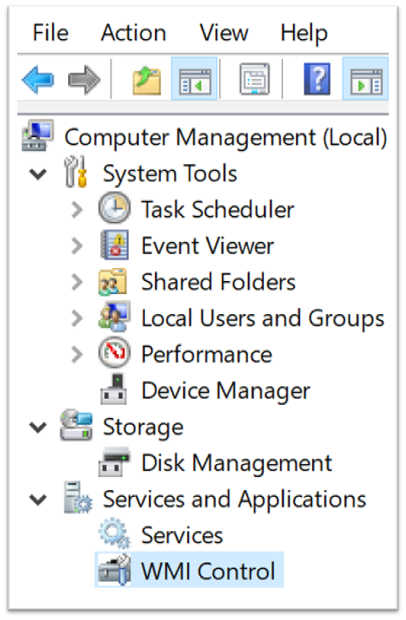Image resolution: width=406 pixels, height=620 pixels.
Task: Click the blue Back arrow
Action: coord(38,80)
